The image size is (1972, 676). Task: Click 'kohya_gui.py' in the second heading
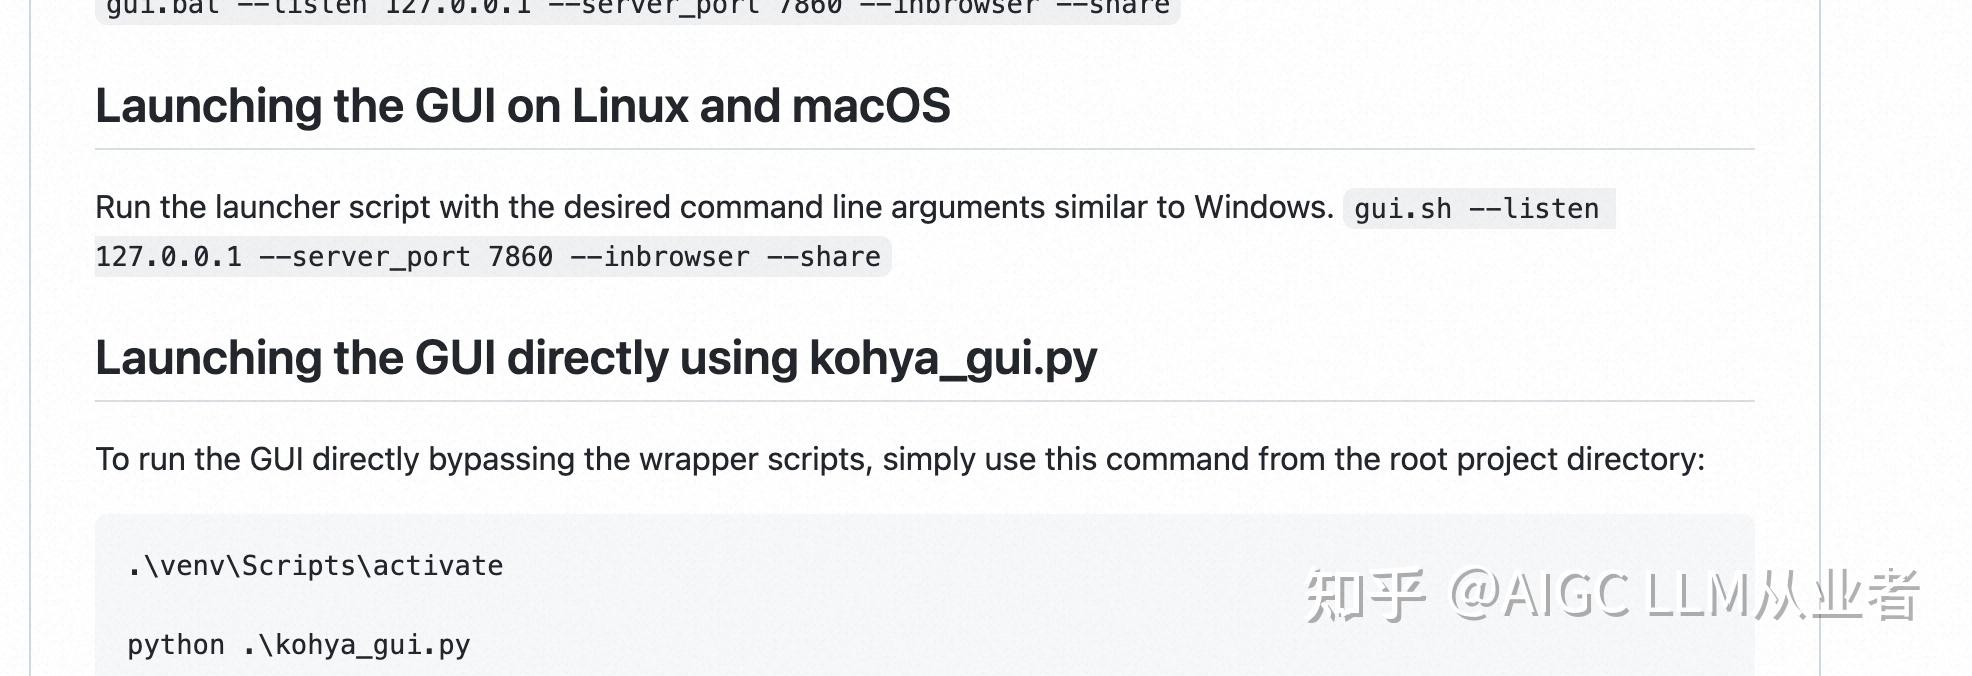[953, 360]
